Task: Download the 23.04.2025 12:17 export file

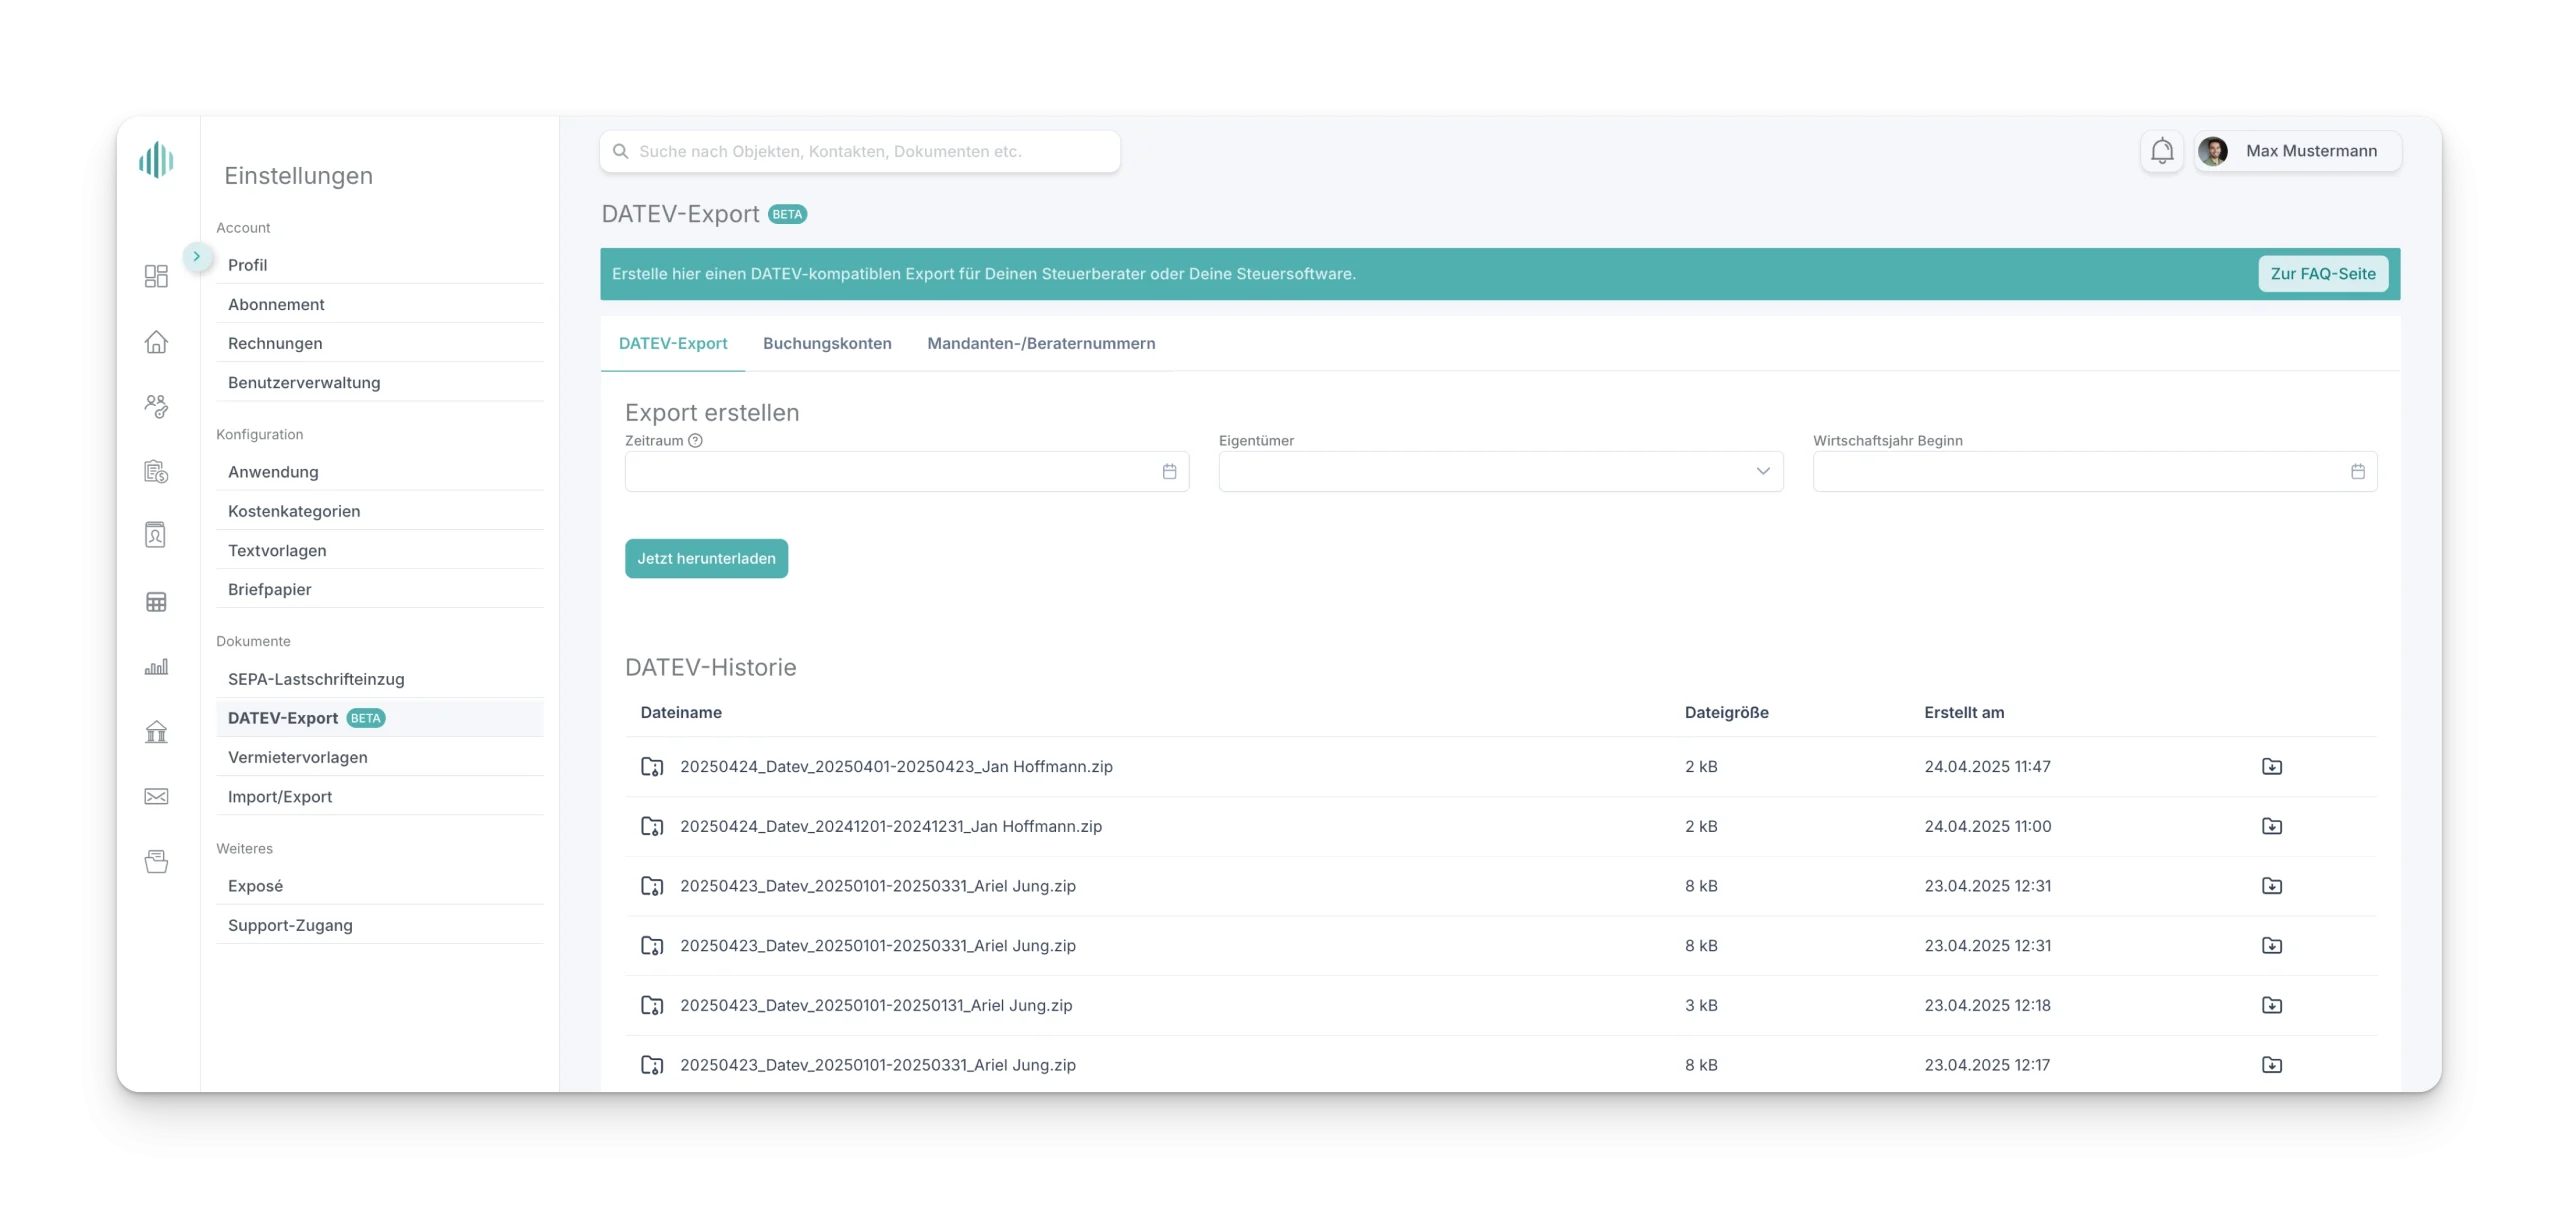Action: pos(2272,1064)
